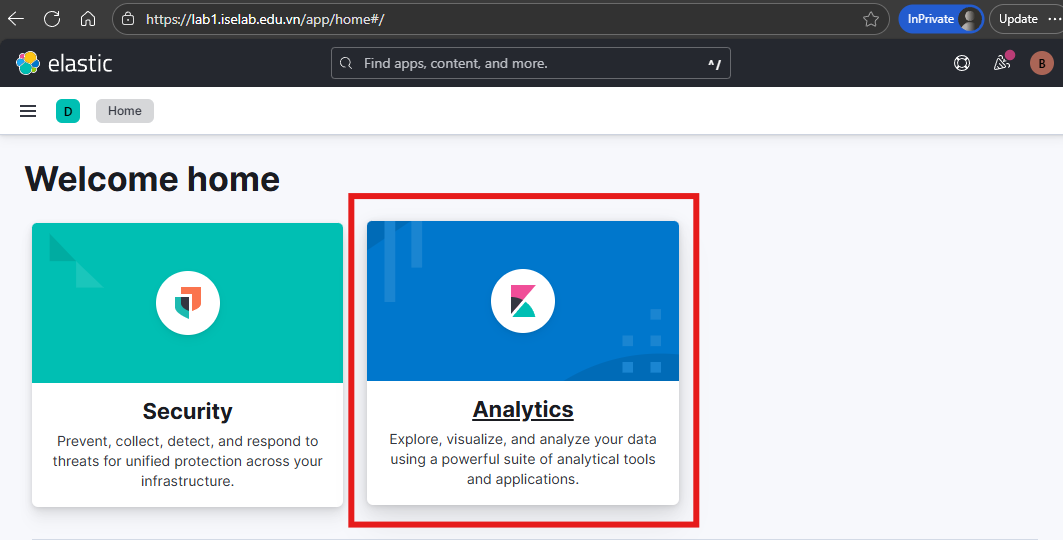Click the browser home icon
The image size is (1063, 540).
pyautogui.click(x=88, y=19)
